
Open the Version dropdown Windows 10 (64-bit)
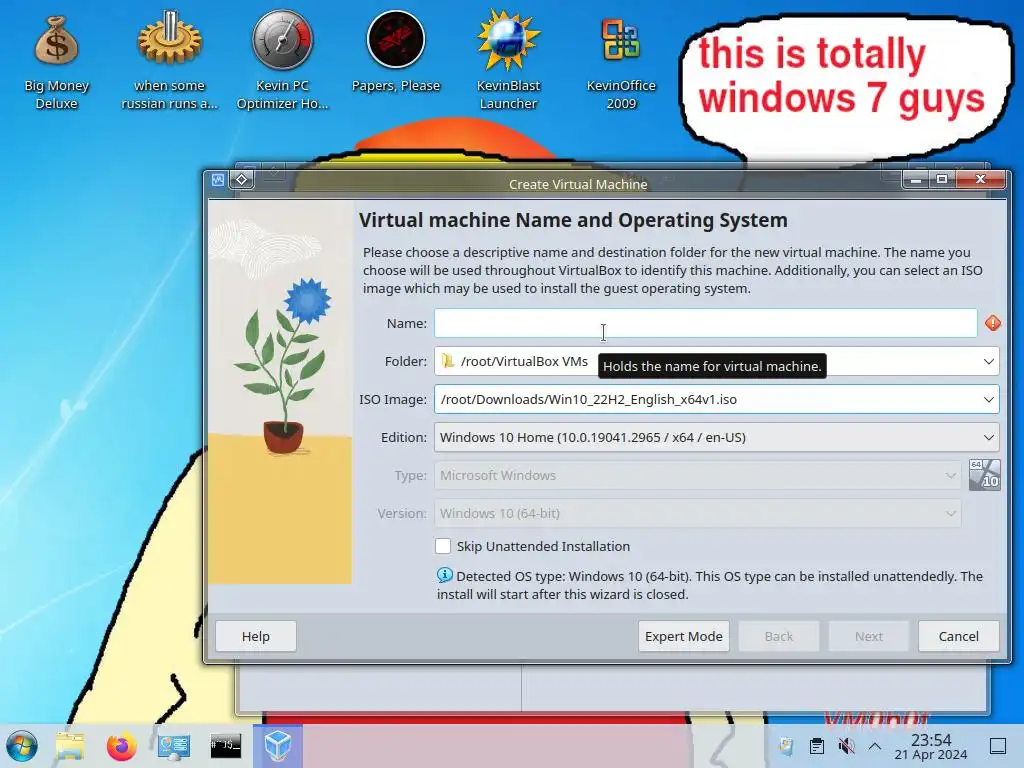[x=697, y=513]
